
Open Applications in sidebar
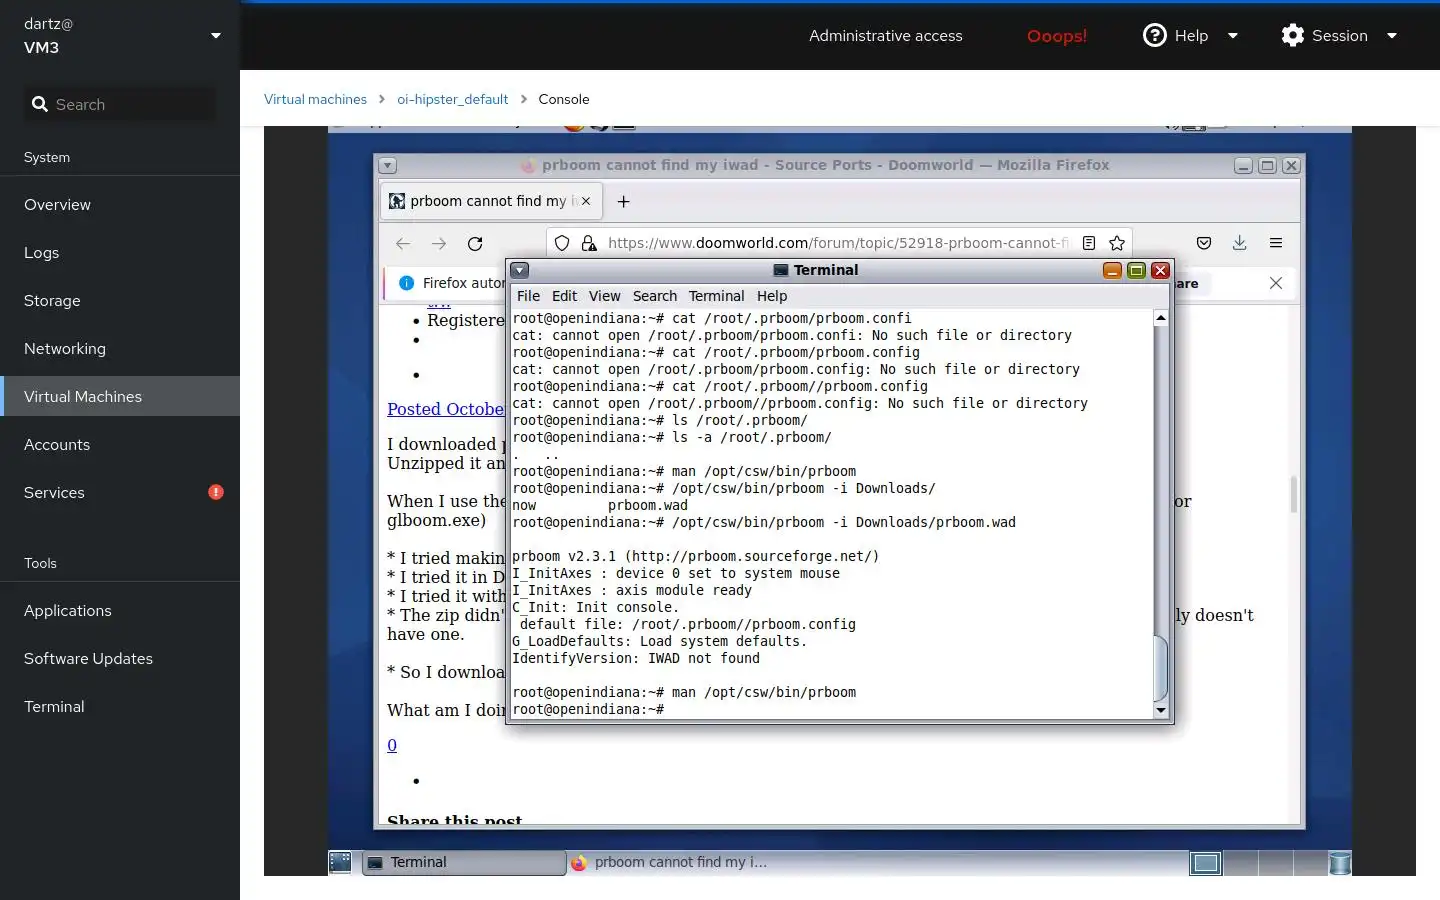pyautogui.click(x=120, y=610)
